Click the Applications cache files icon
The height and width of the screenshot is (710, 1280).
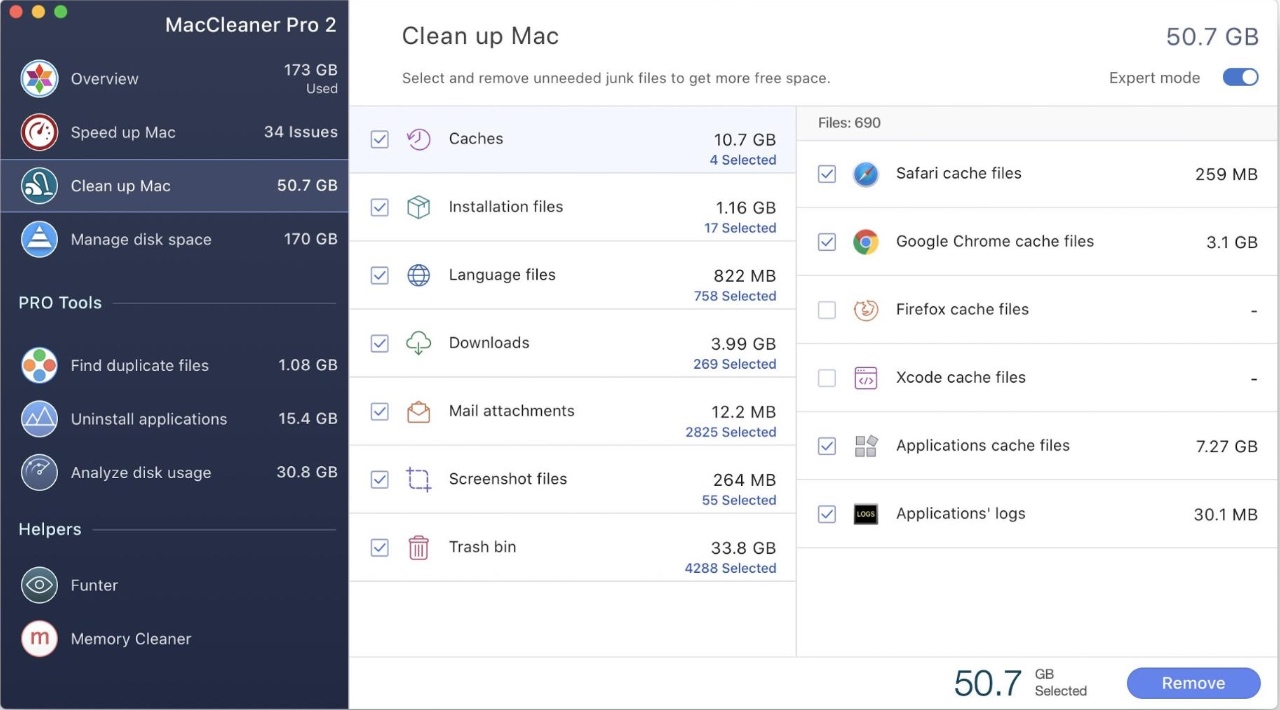(866, 446)
